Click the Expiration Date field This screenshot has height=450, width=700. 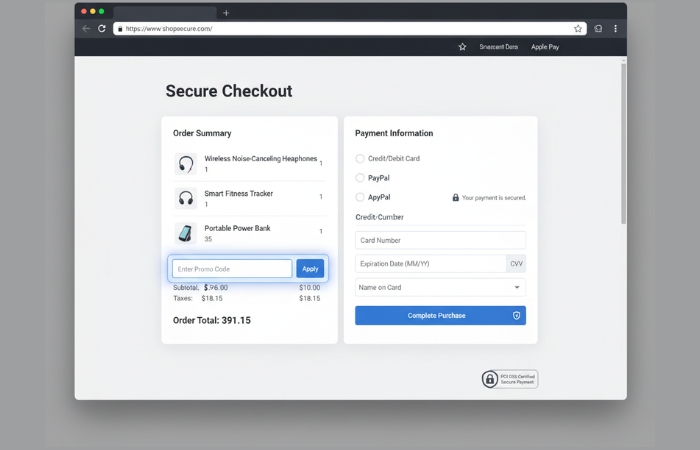click(431, 264)
